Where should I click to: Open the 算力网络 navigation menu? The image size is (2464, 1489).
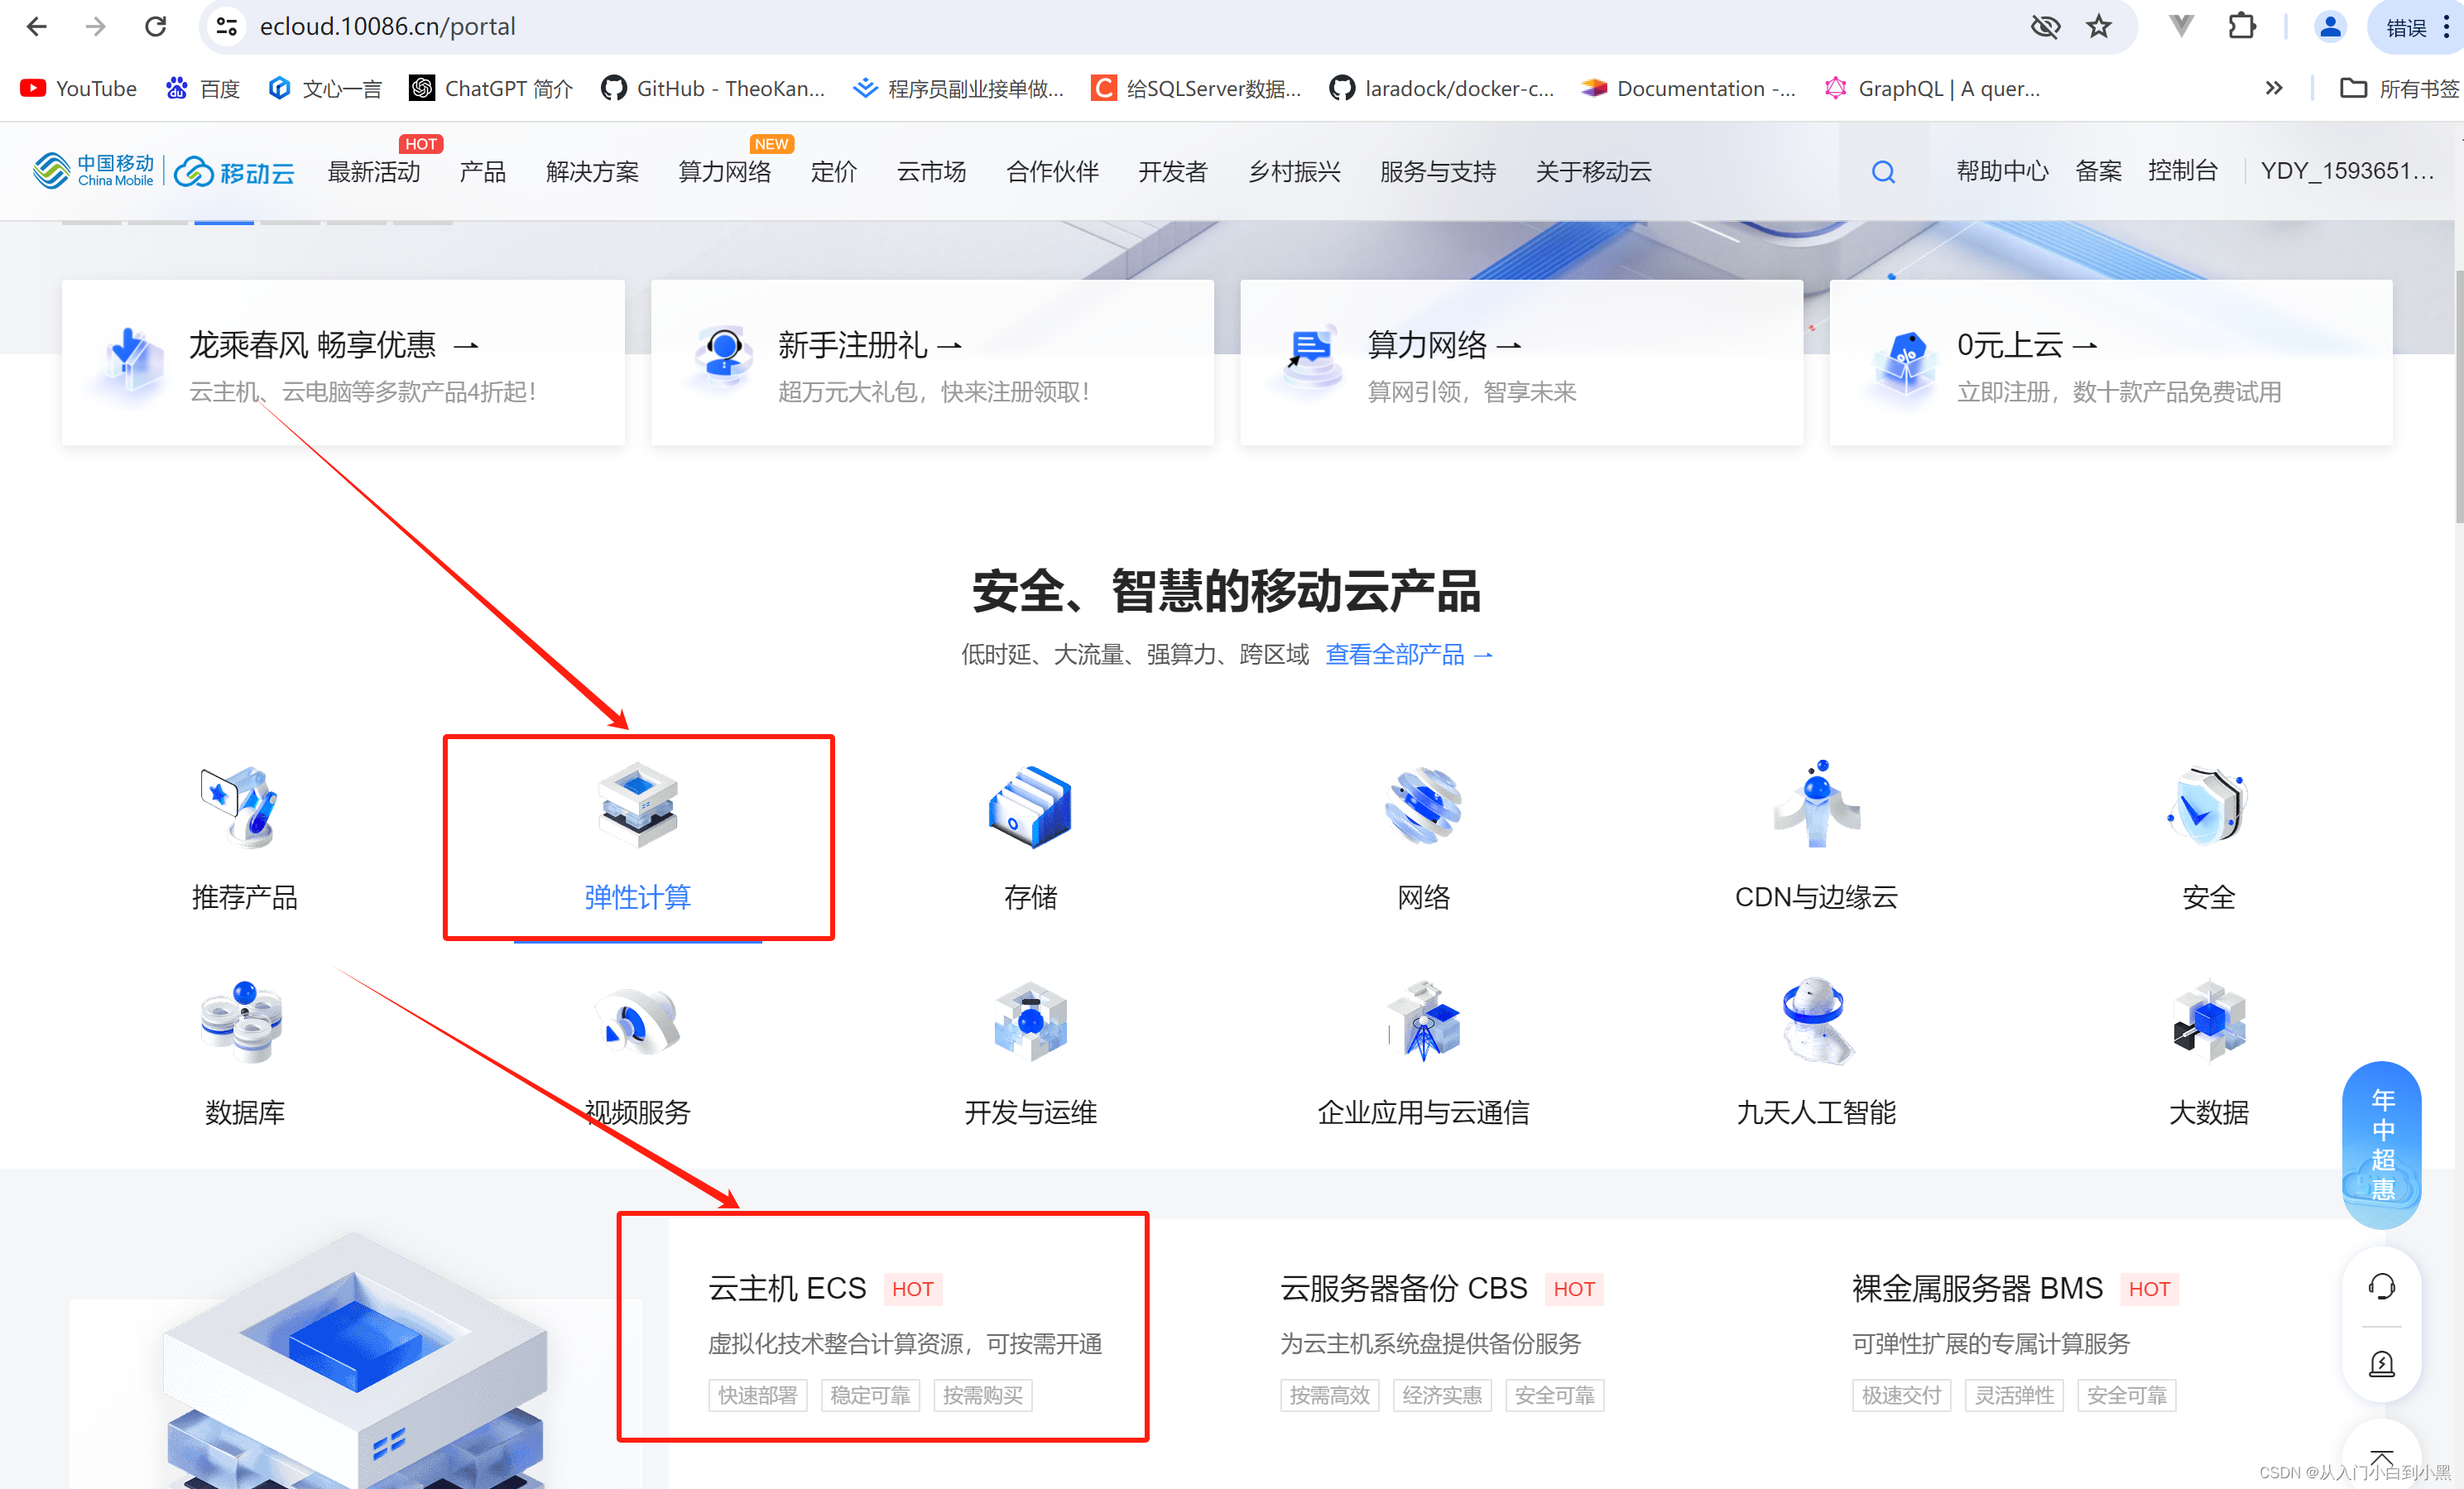724,172
